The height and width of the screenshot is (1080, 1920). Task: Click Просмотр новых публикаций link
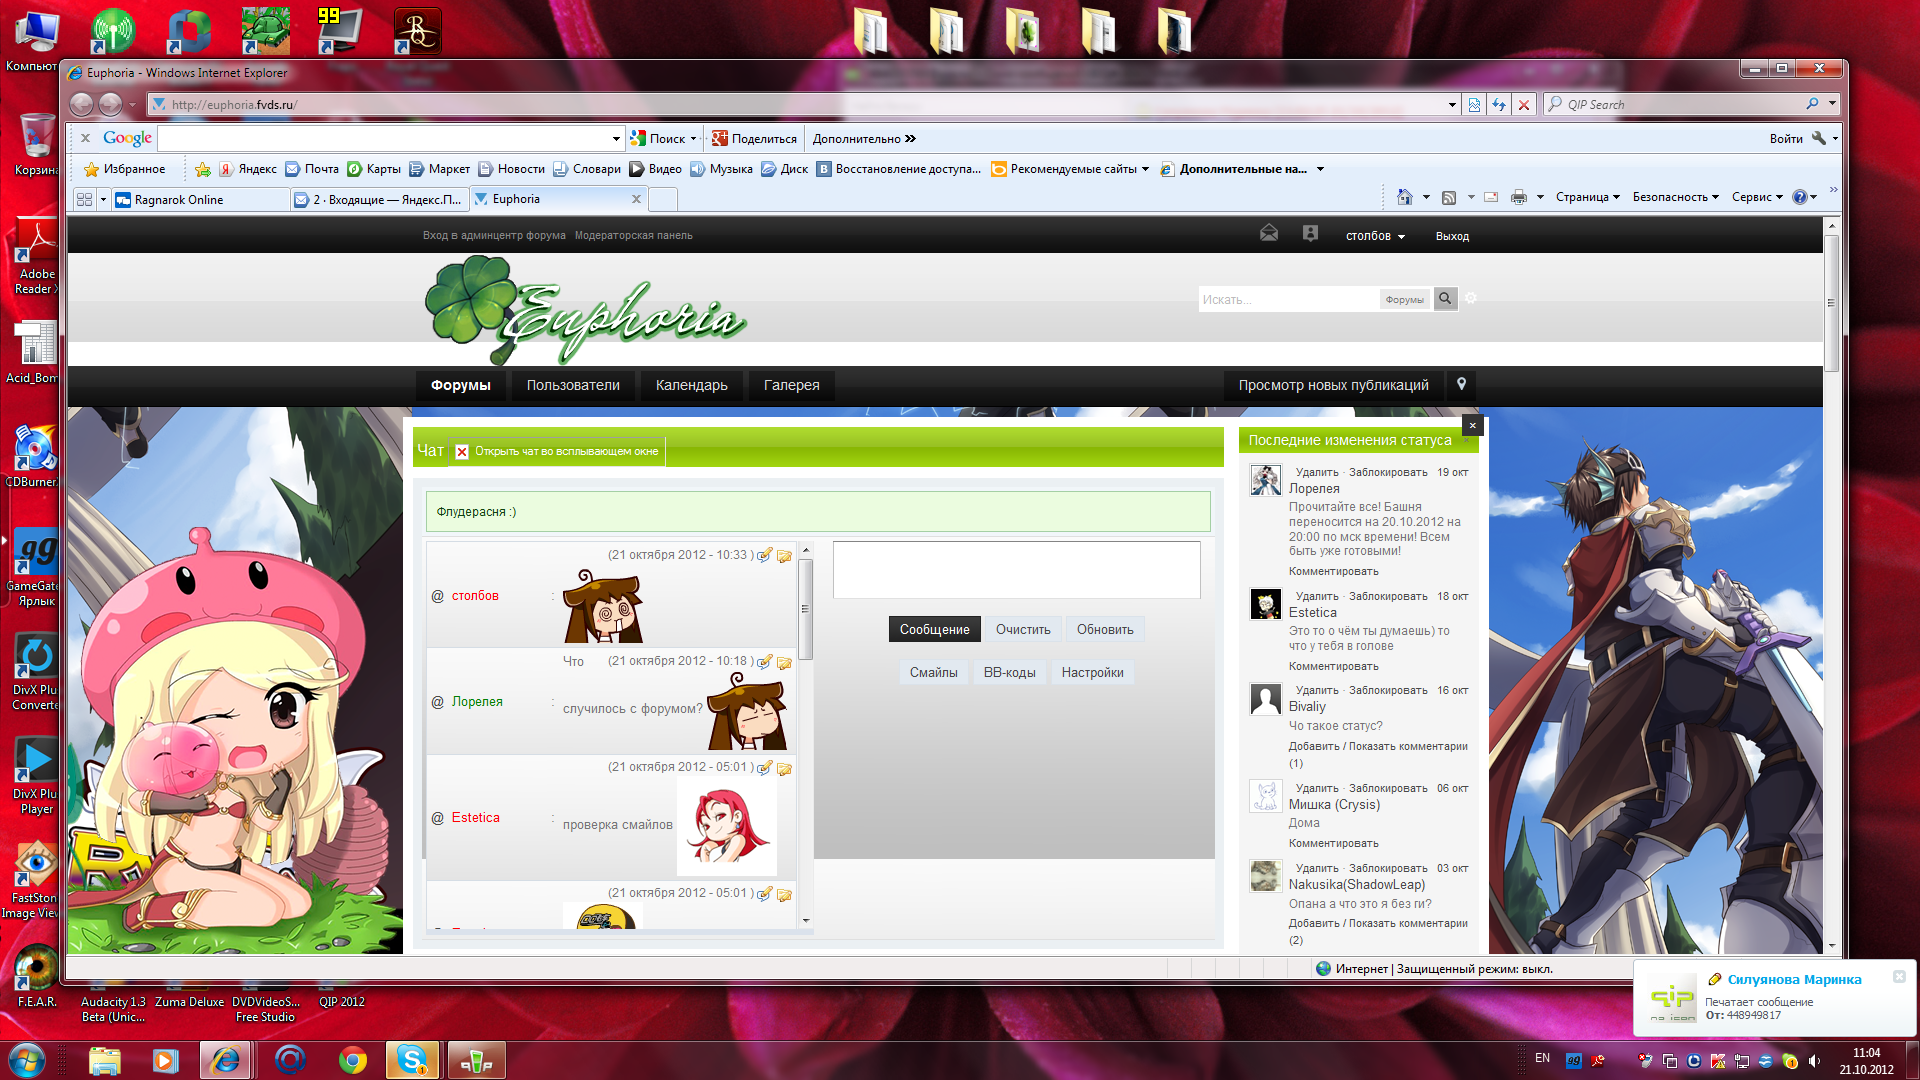point(1333,385)
